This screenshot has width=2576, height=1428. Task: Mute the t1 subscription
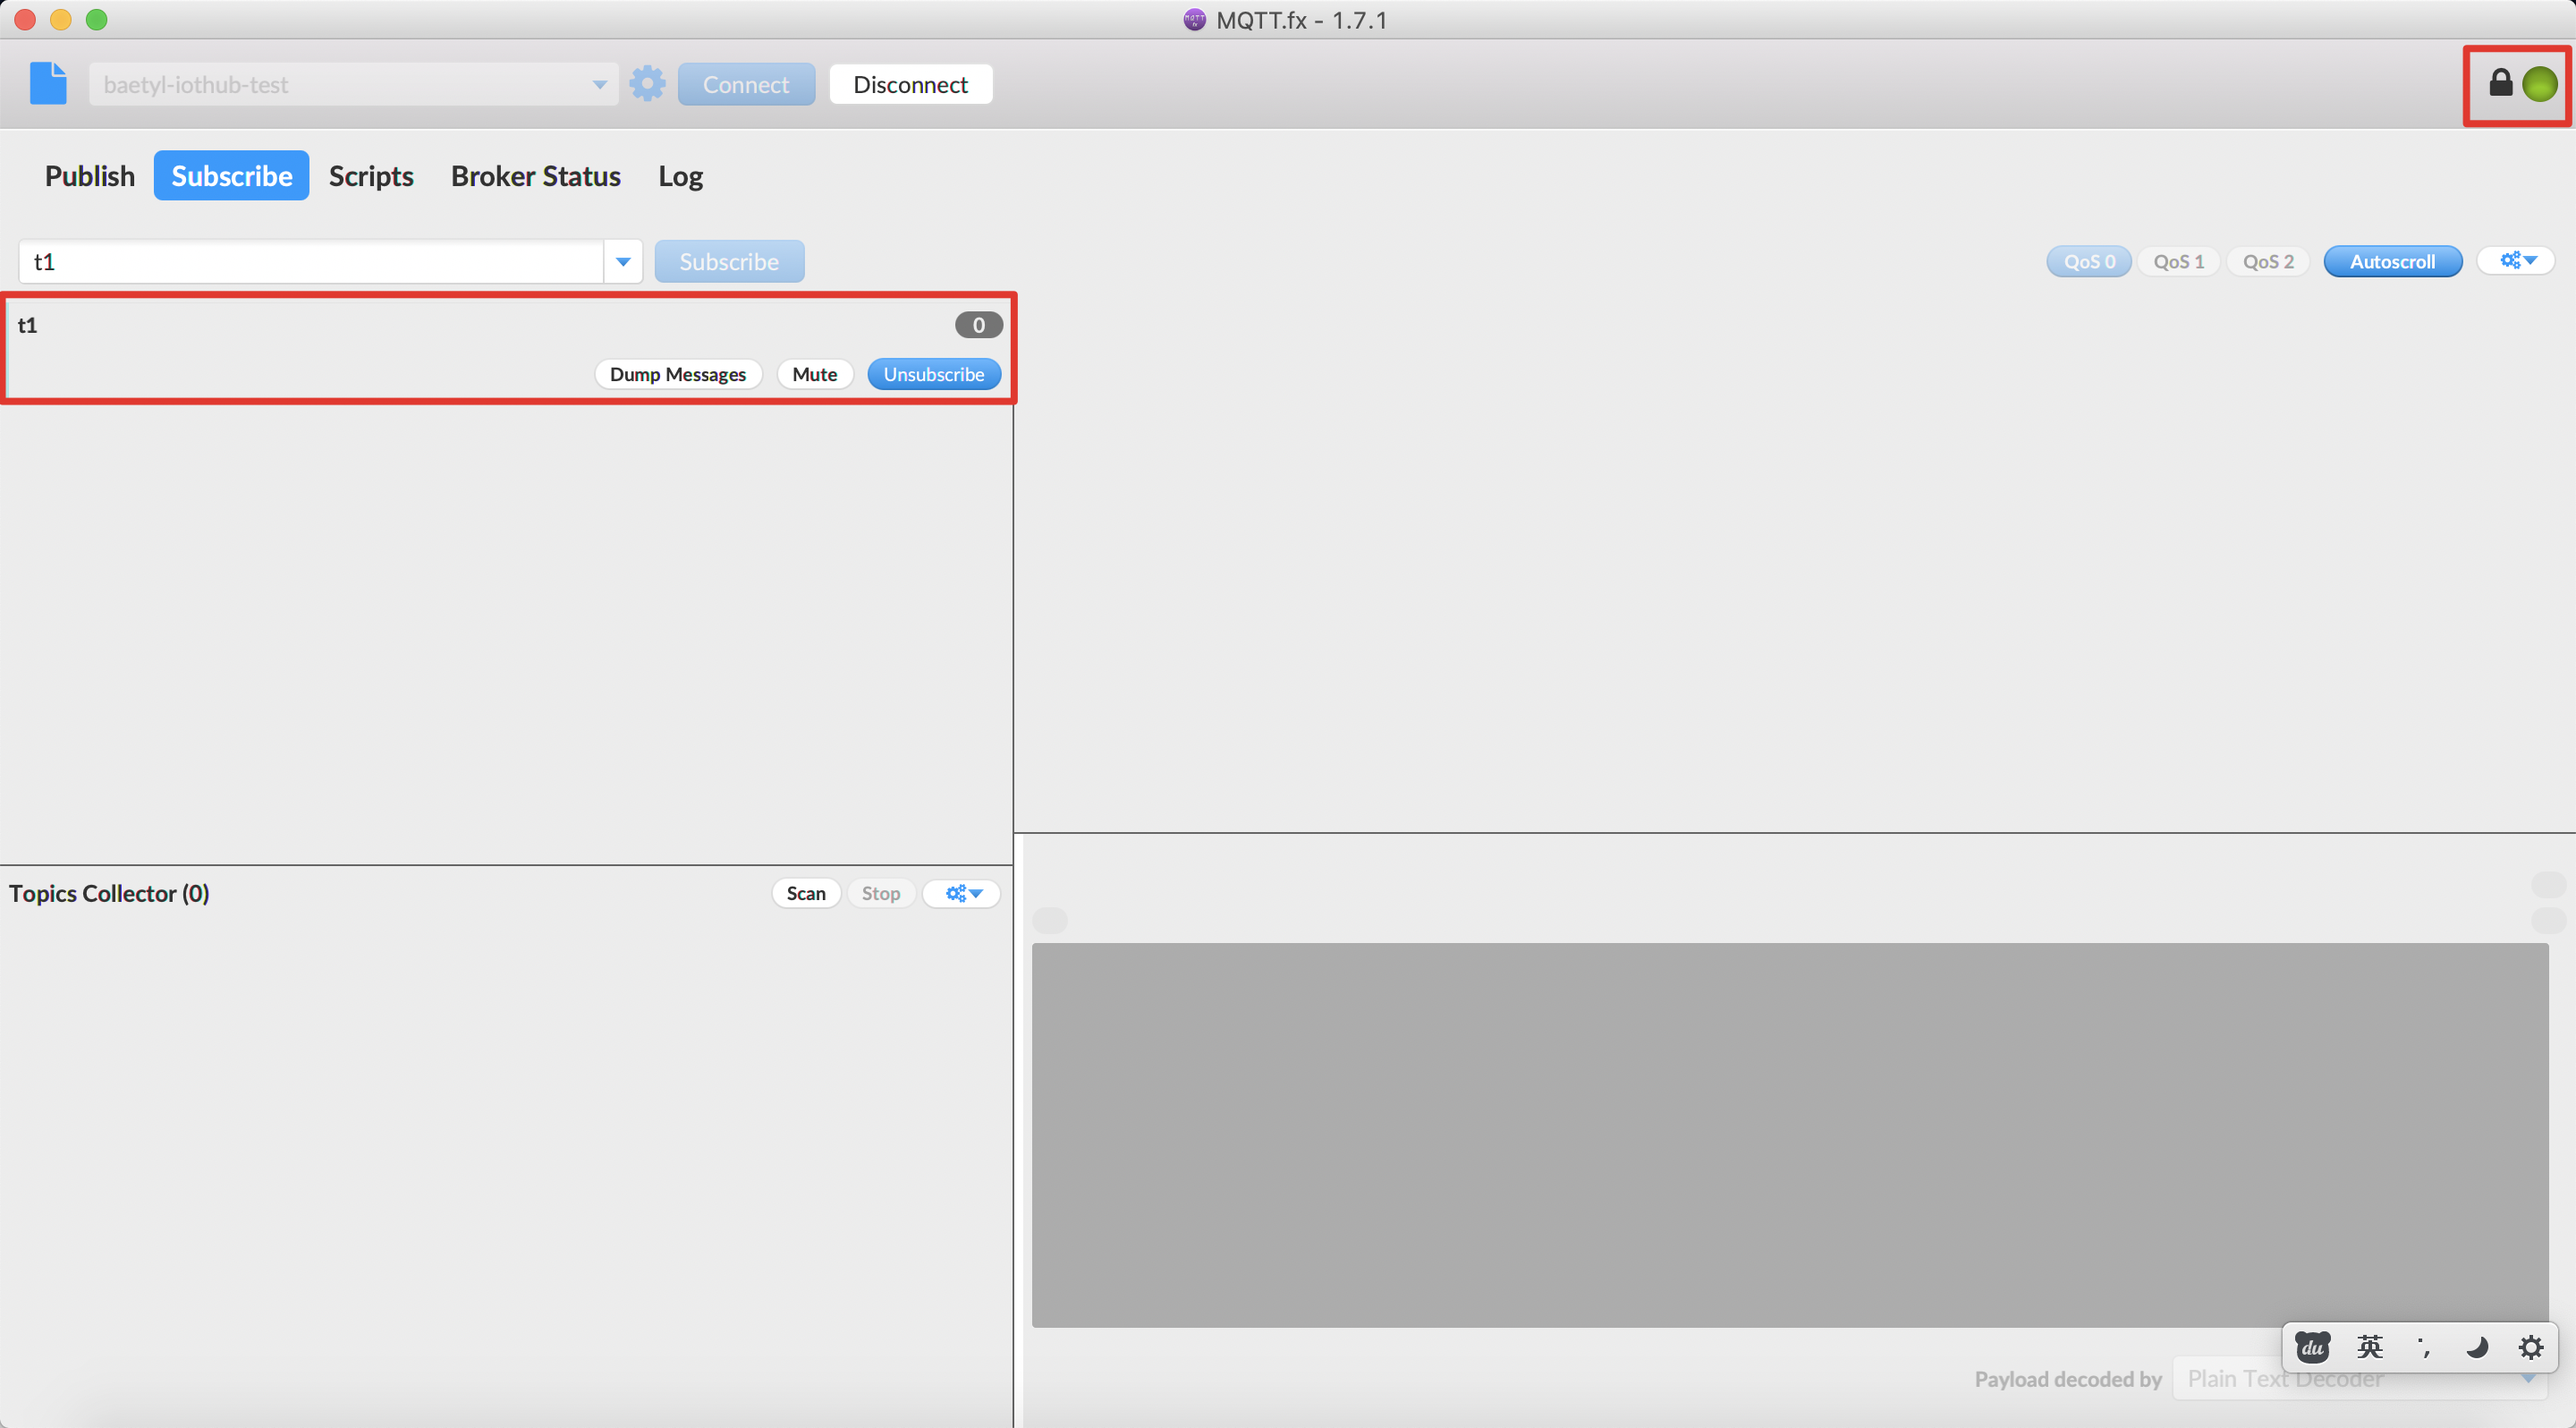(814, 374)
